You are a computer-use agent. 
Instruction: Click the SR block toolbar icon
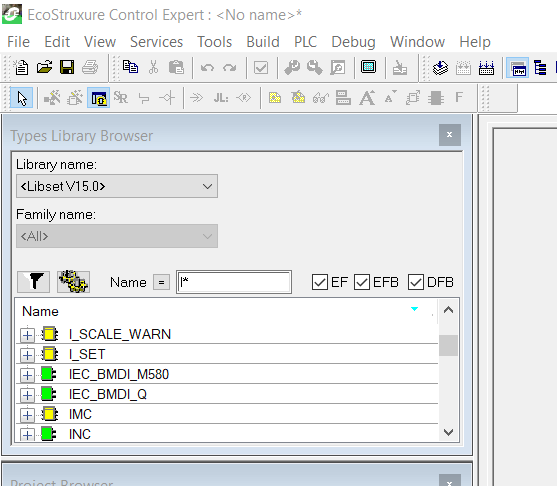(121, 97)
